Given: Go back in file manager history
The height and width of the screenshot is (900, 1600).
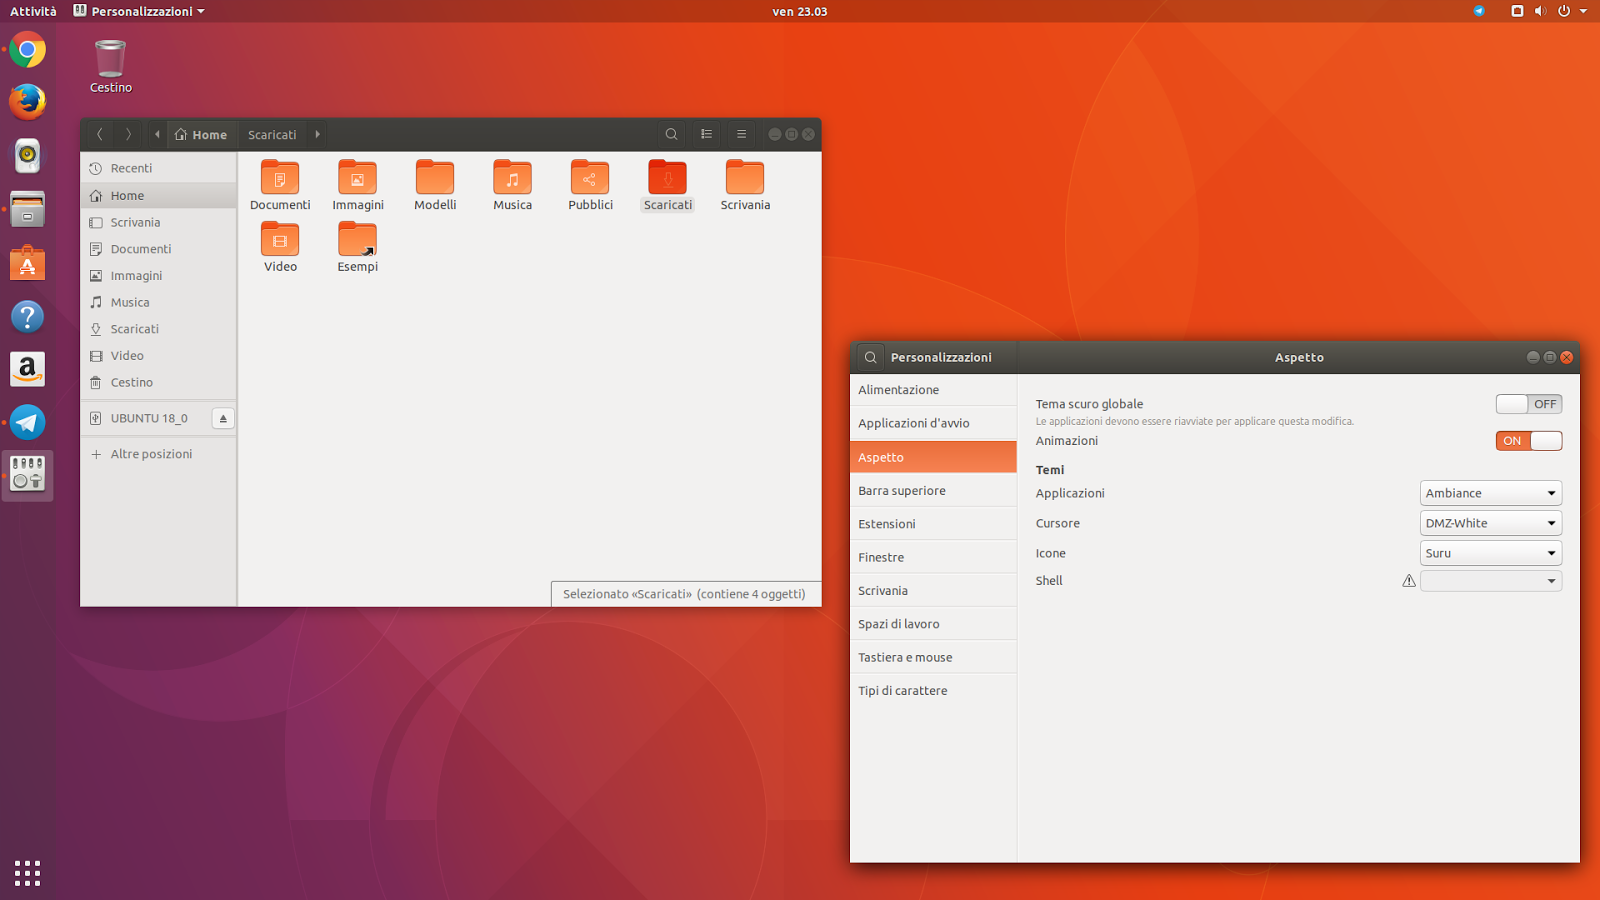Looking at the screenshot, I should click(x=100, y=134).
